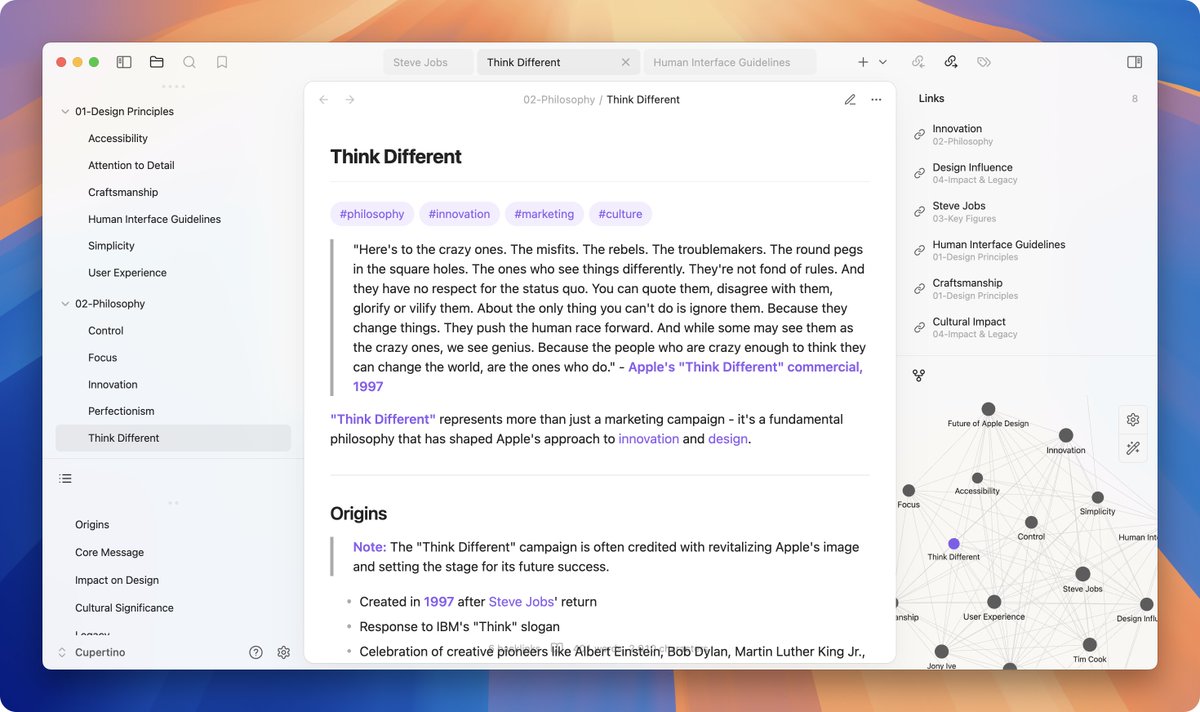This screenshot has width=1200, height=712.
Task: Click the local graph icon above graph
Action: tap(919, 376)
